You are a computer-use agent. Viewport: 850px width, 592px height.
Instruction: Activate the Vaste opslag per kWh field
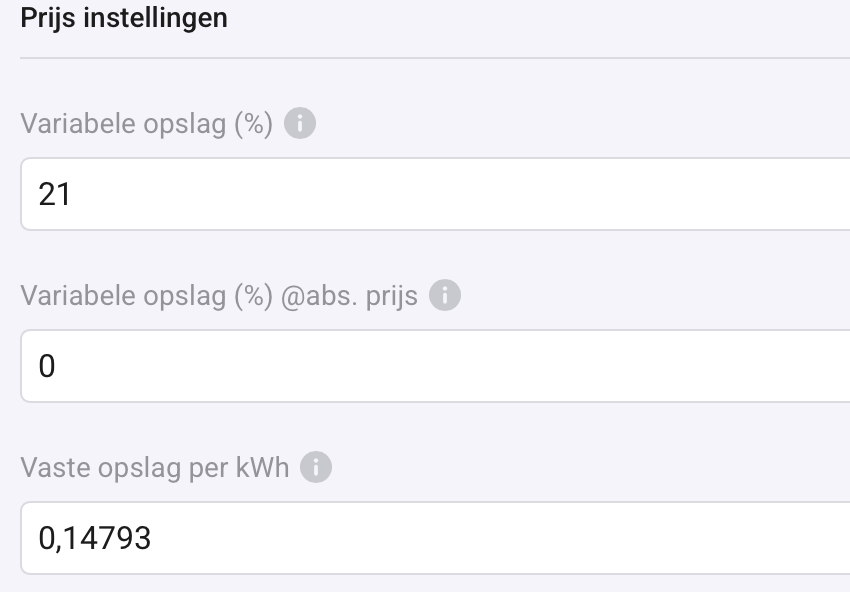click(x=435, y=538)
